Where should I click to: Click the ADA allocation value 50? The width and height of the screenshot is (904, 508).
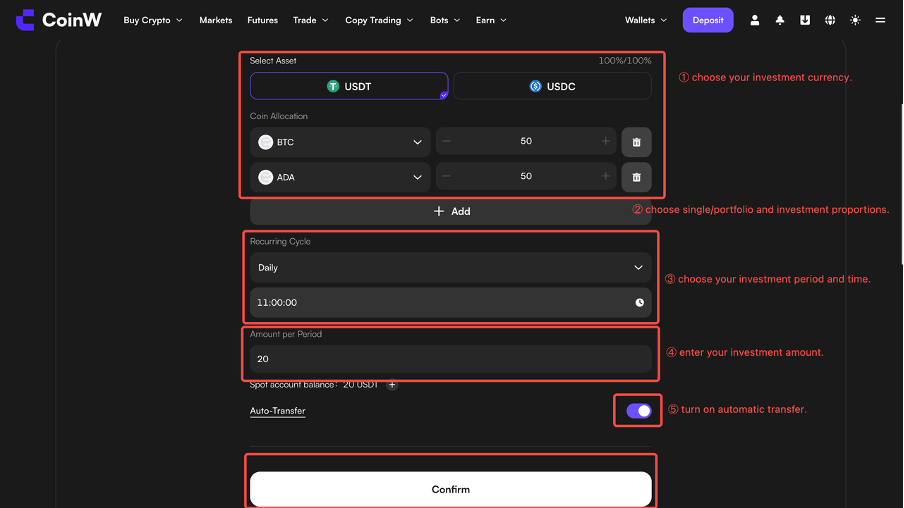(526, 176)
